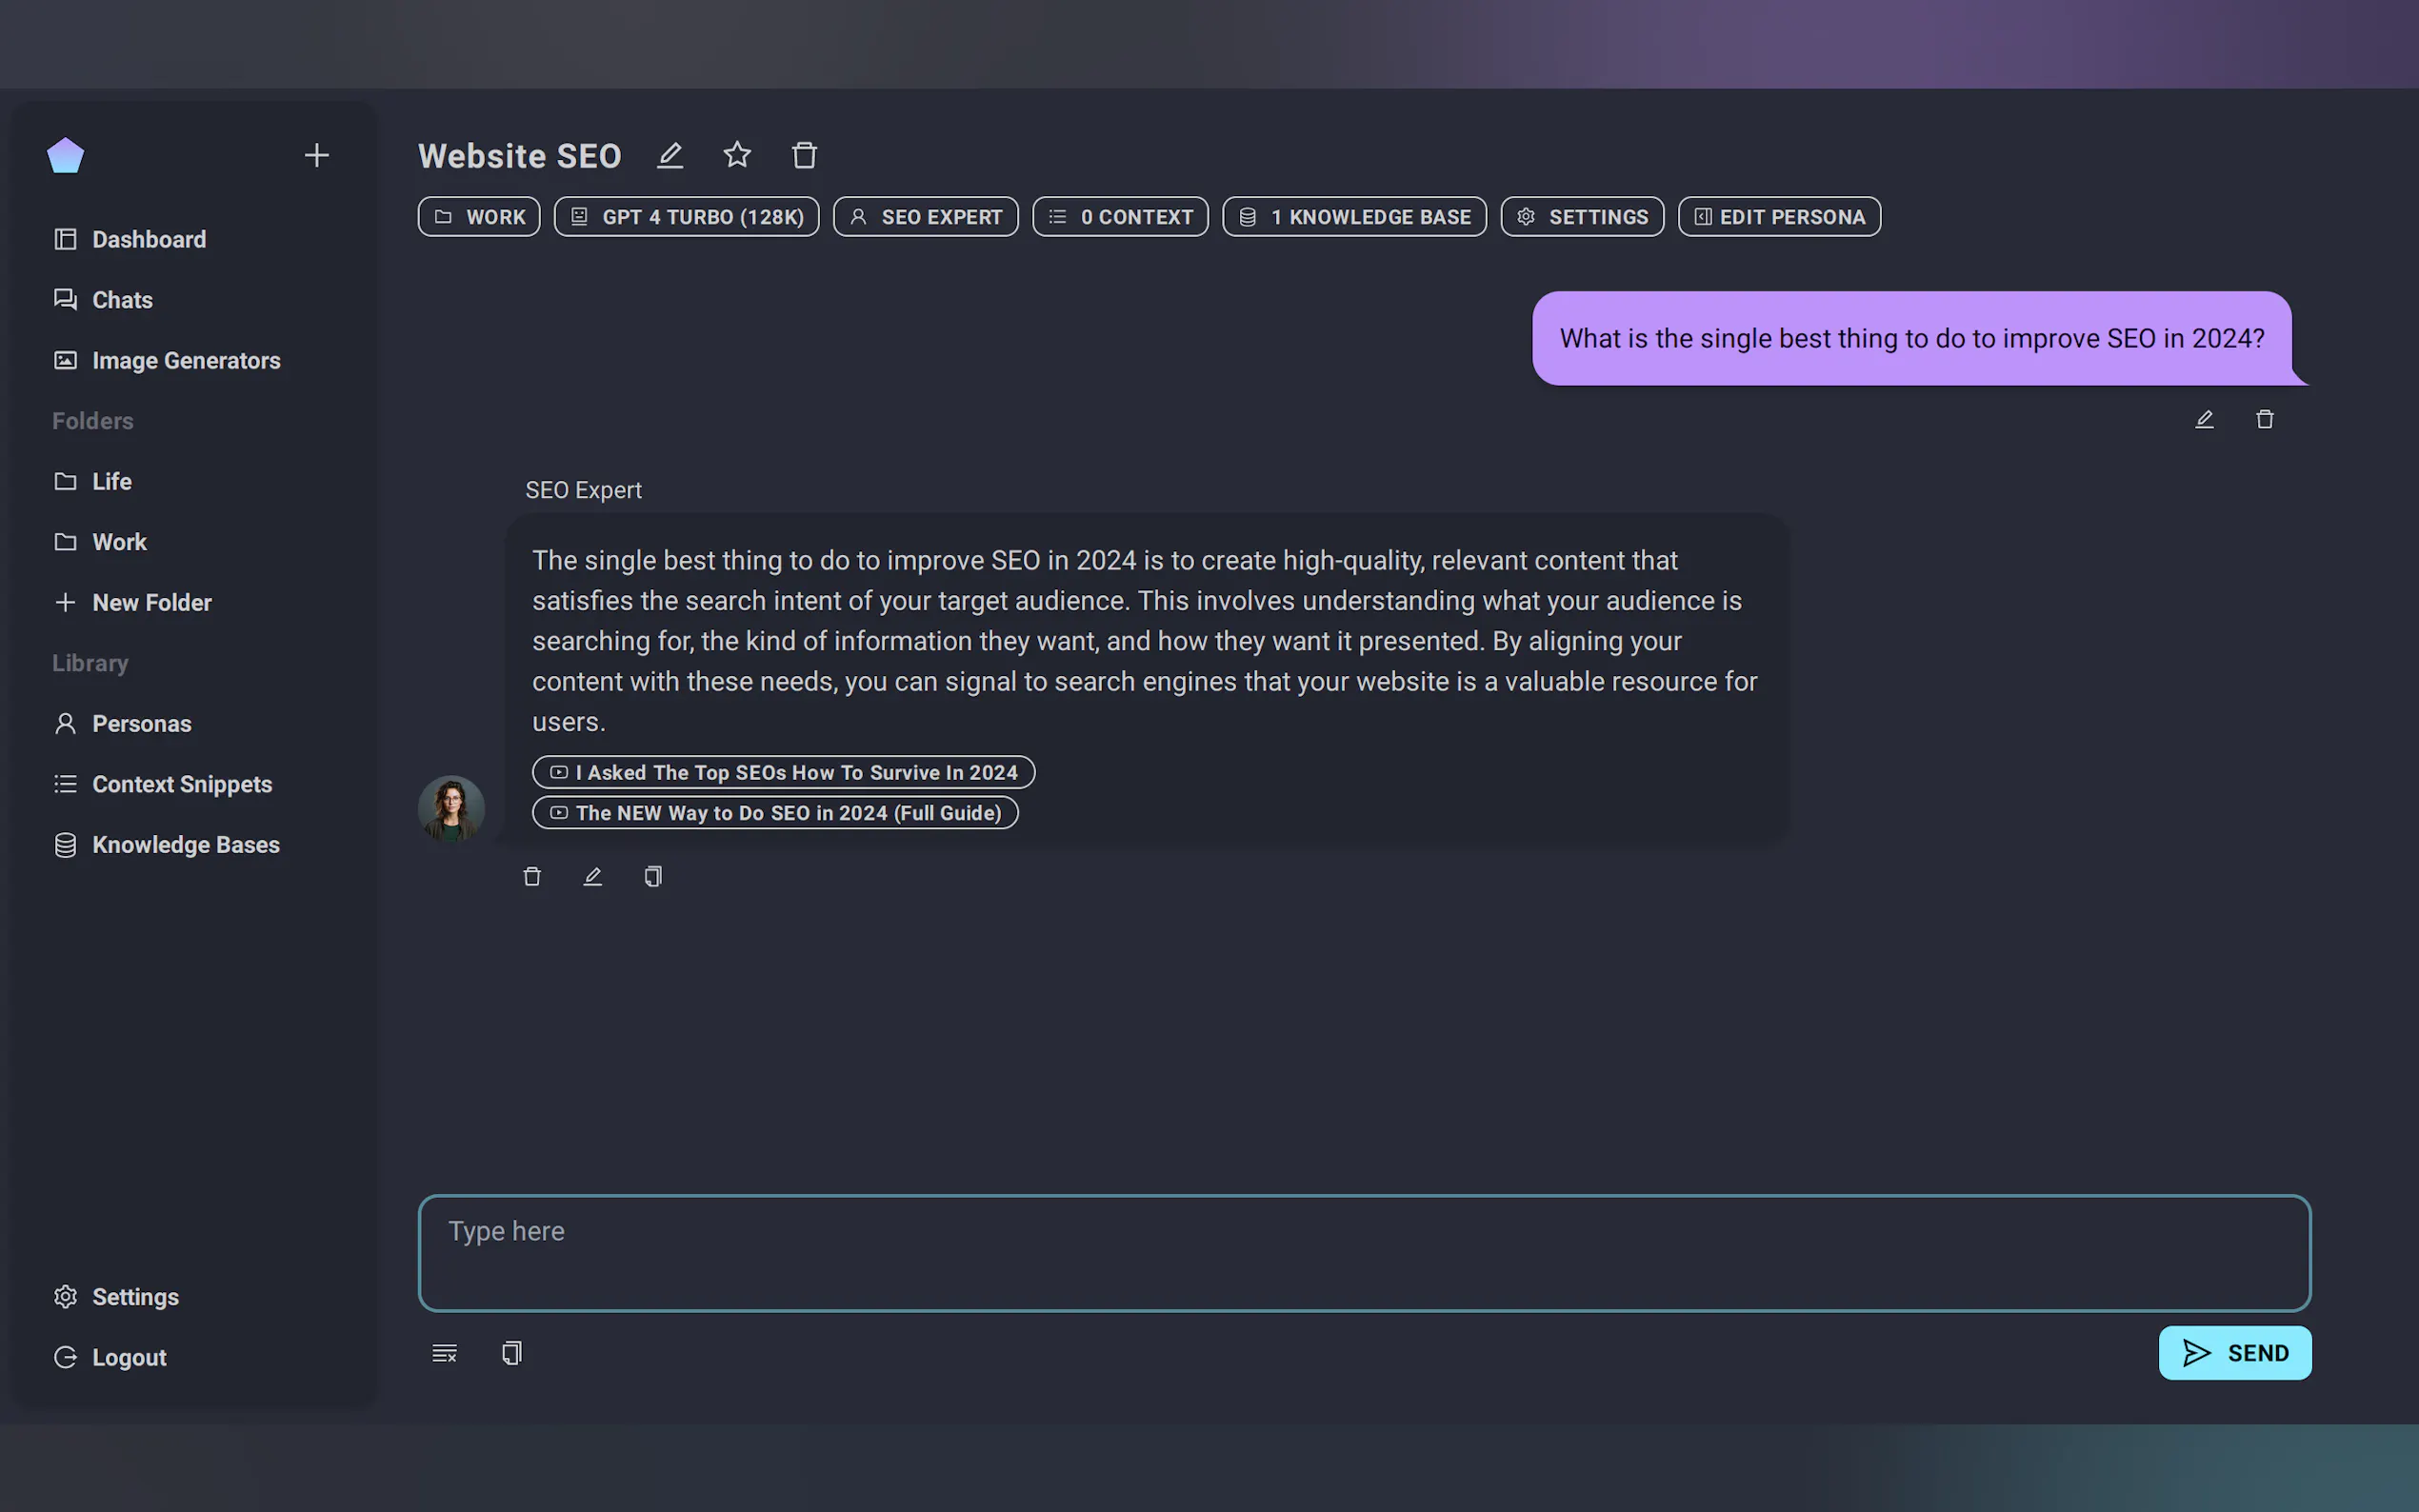Edit the SEO Expert reply
2419x1512 pixels.
coord(592,877)
